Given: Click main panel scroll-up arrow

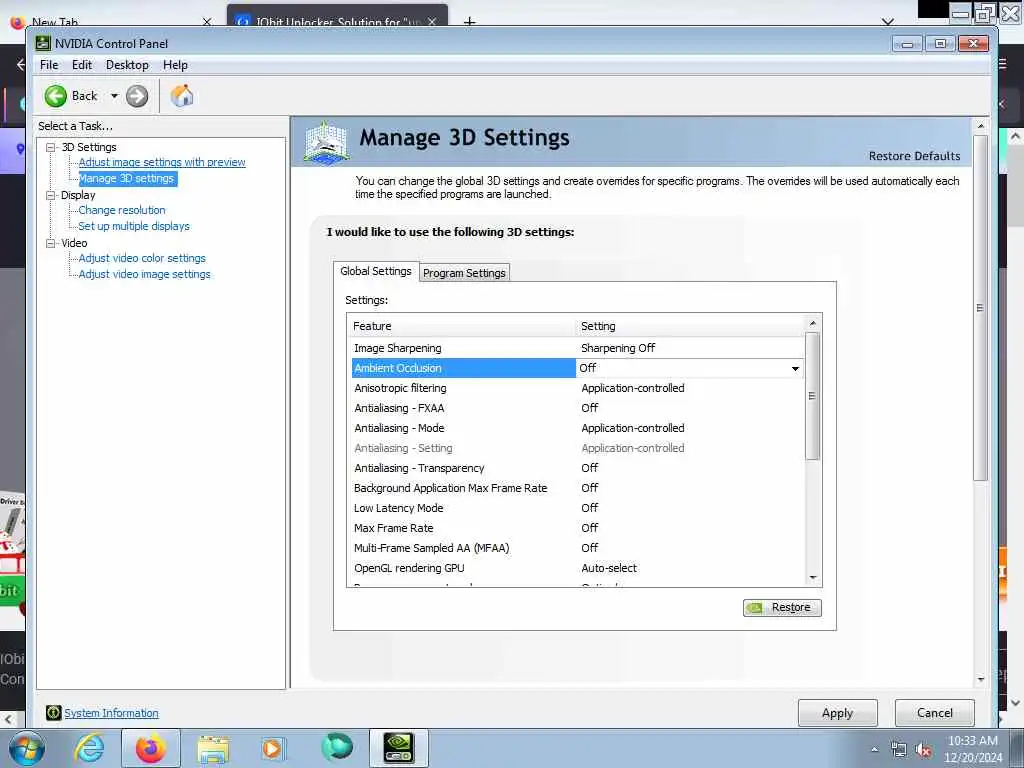Looking at the screenshot, I should click(980, 125).
